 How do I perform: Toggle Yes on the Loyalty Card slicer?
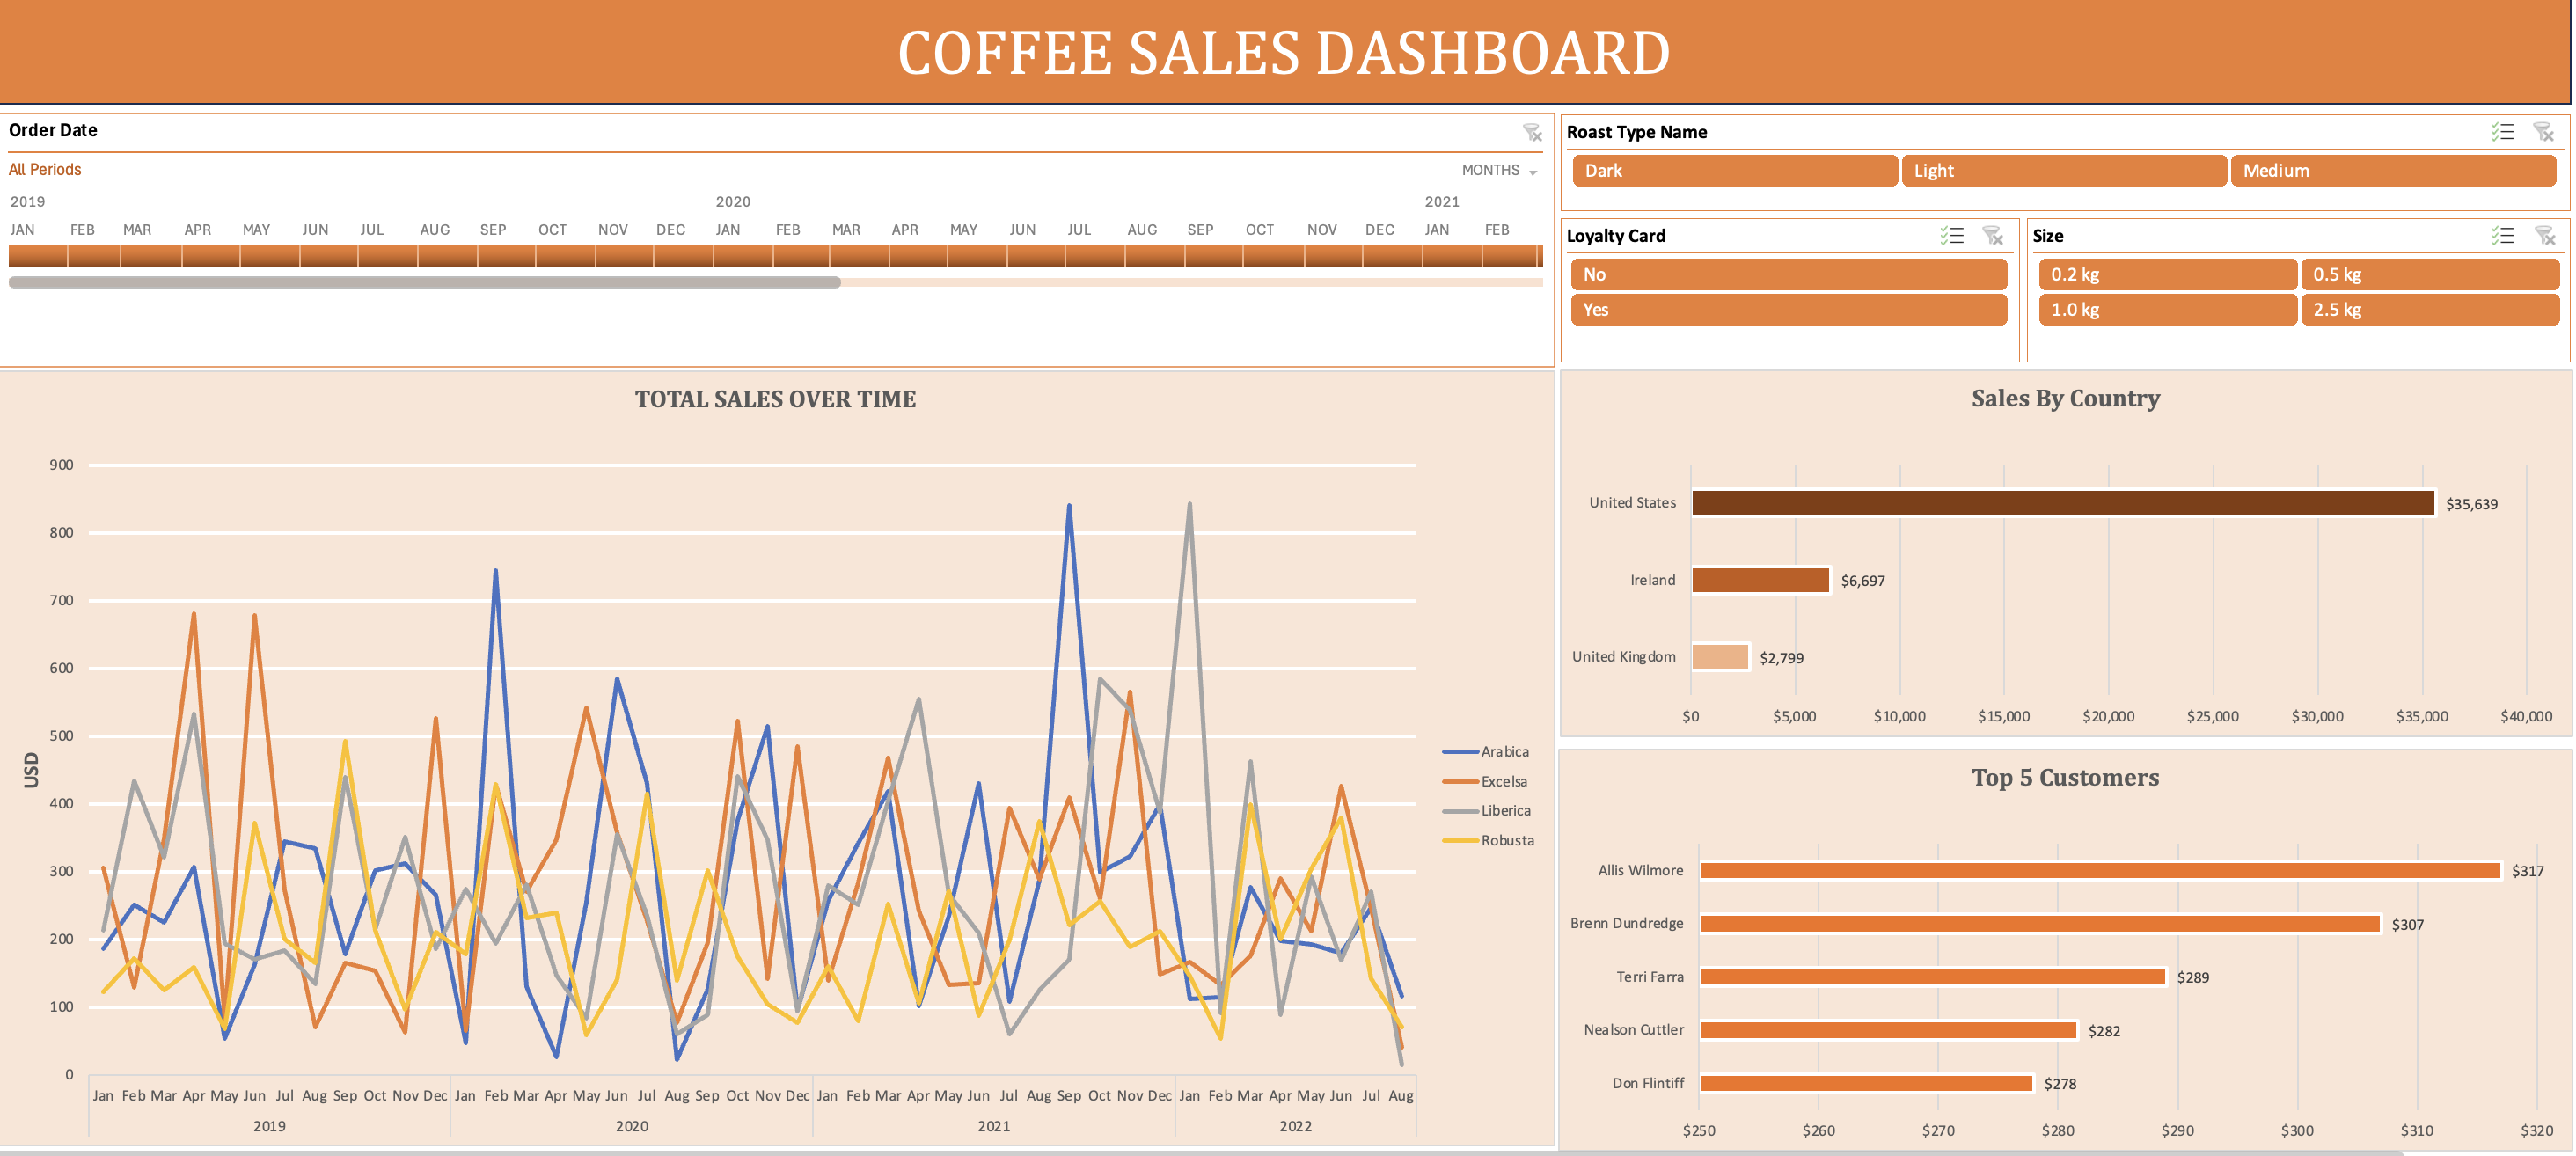(1789, 310)
